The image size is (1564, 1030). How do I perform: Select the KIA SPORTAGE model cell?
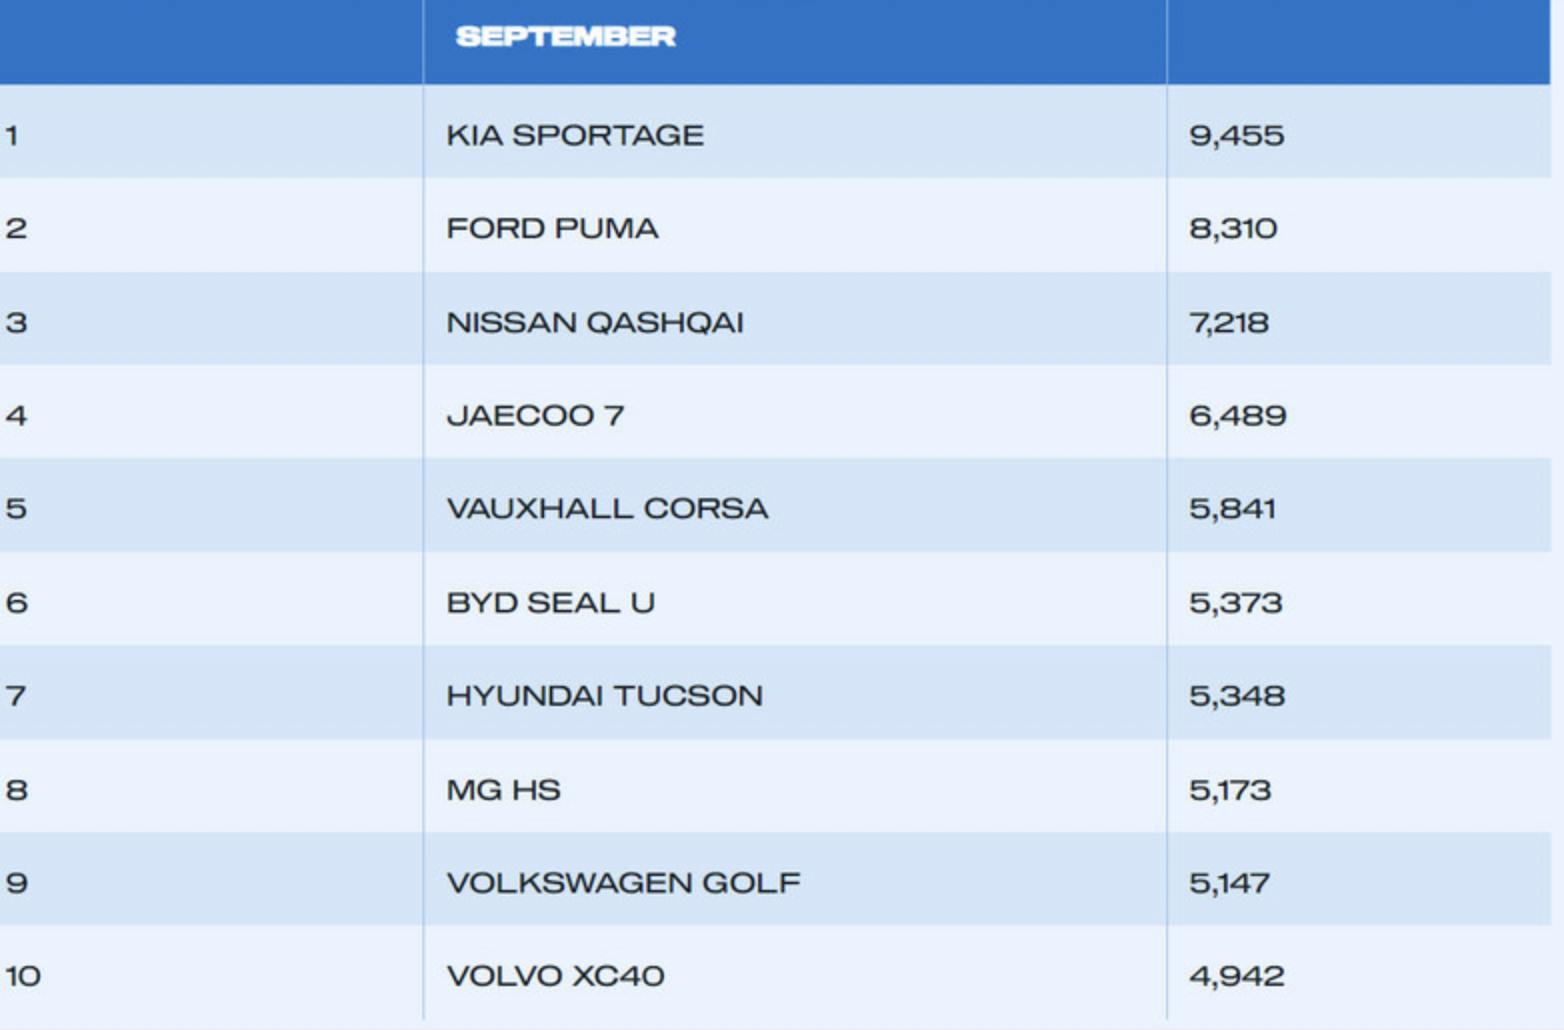tap(575, 135)
